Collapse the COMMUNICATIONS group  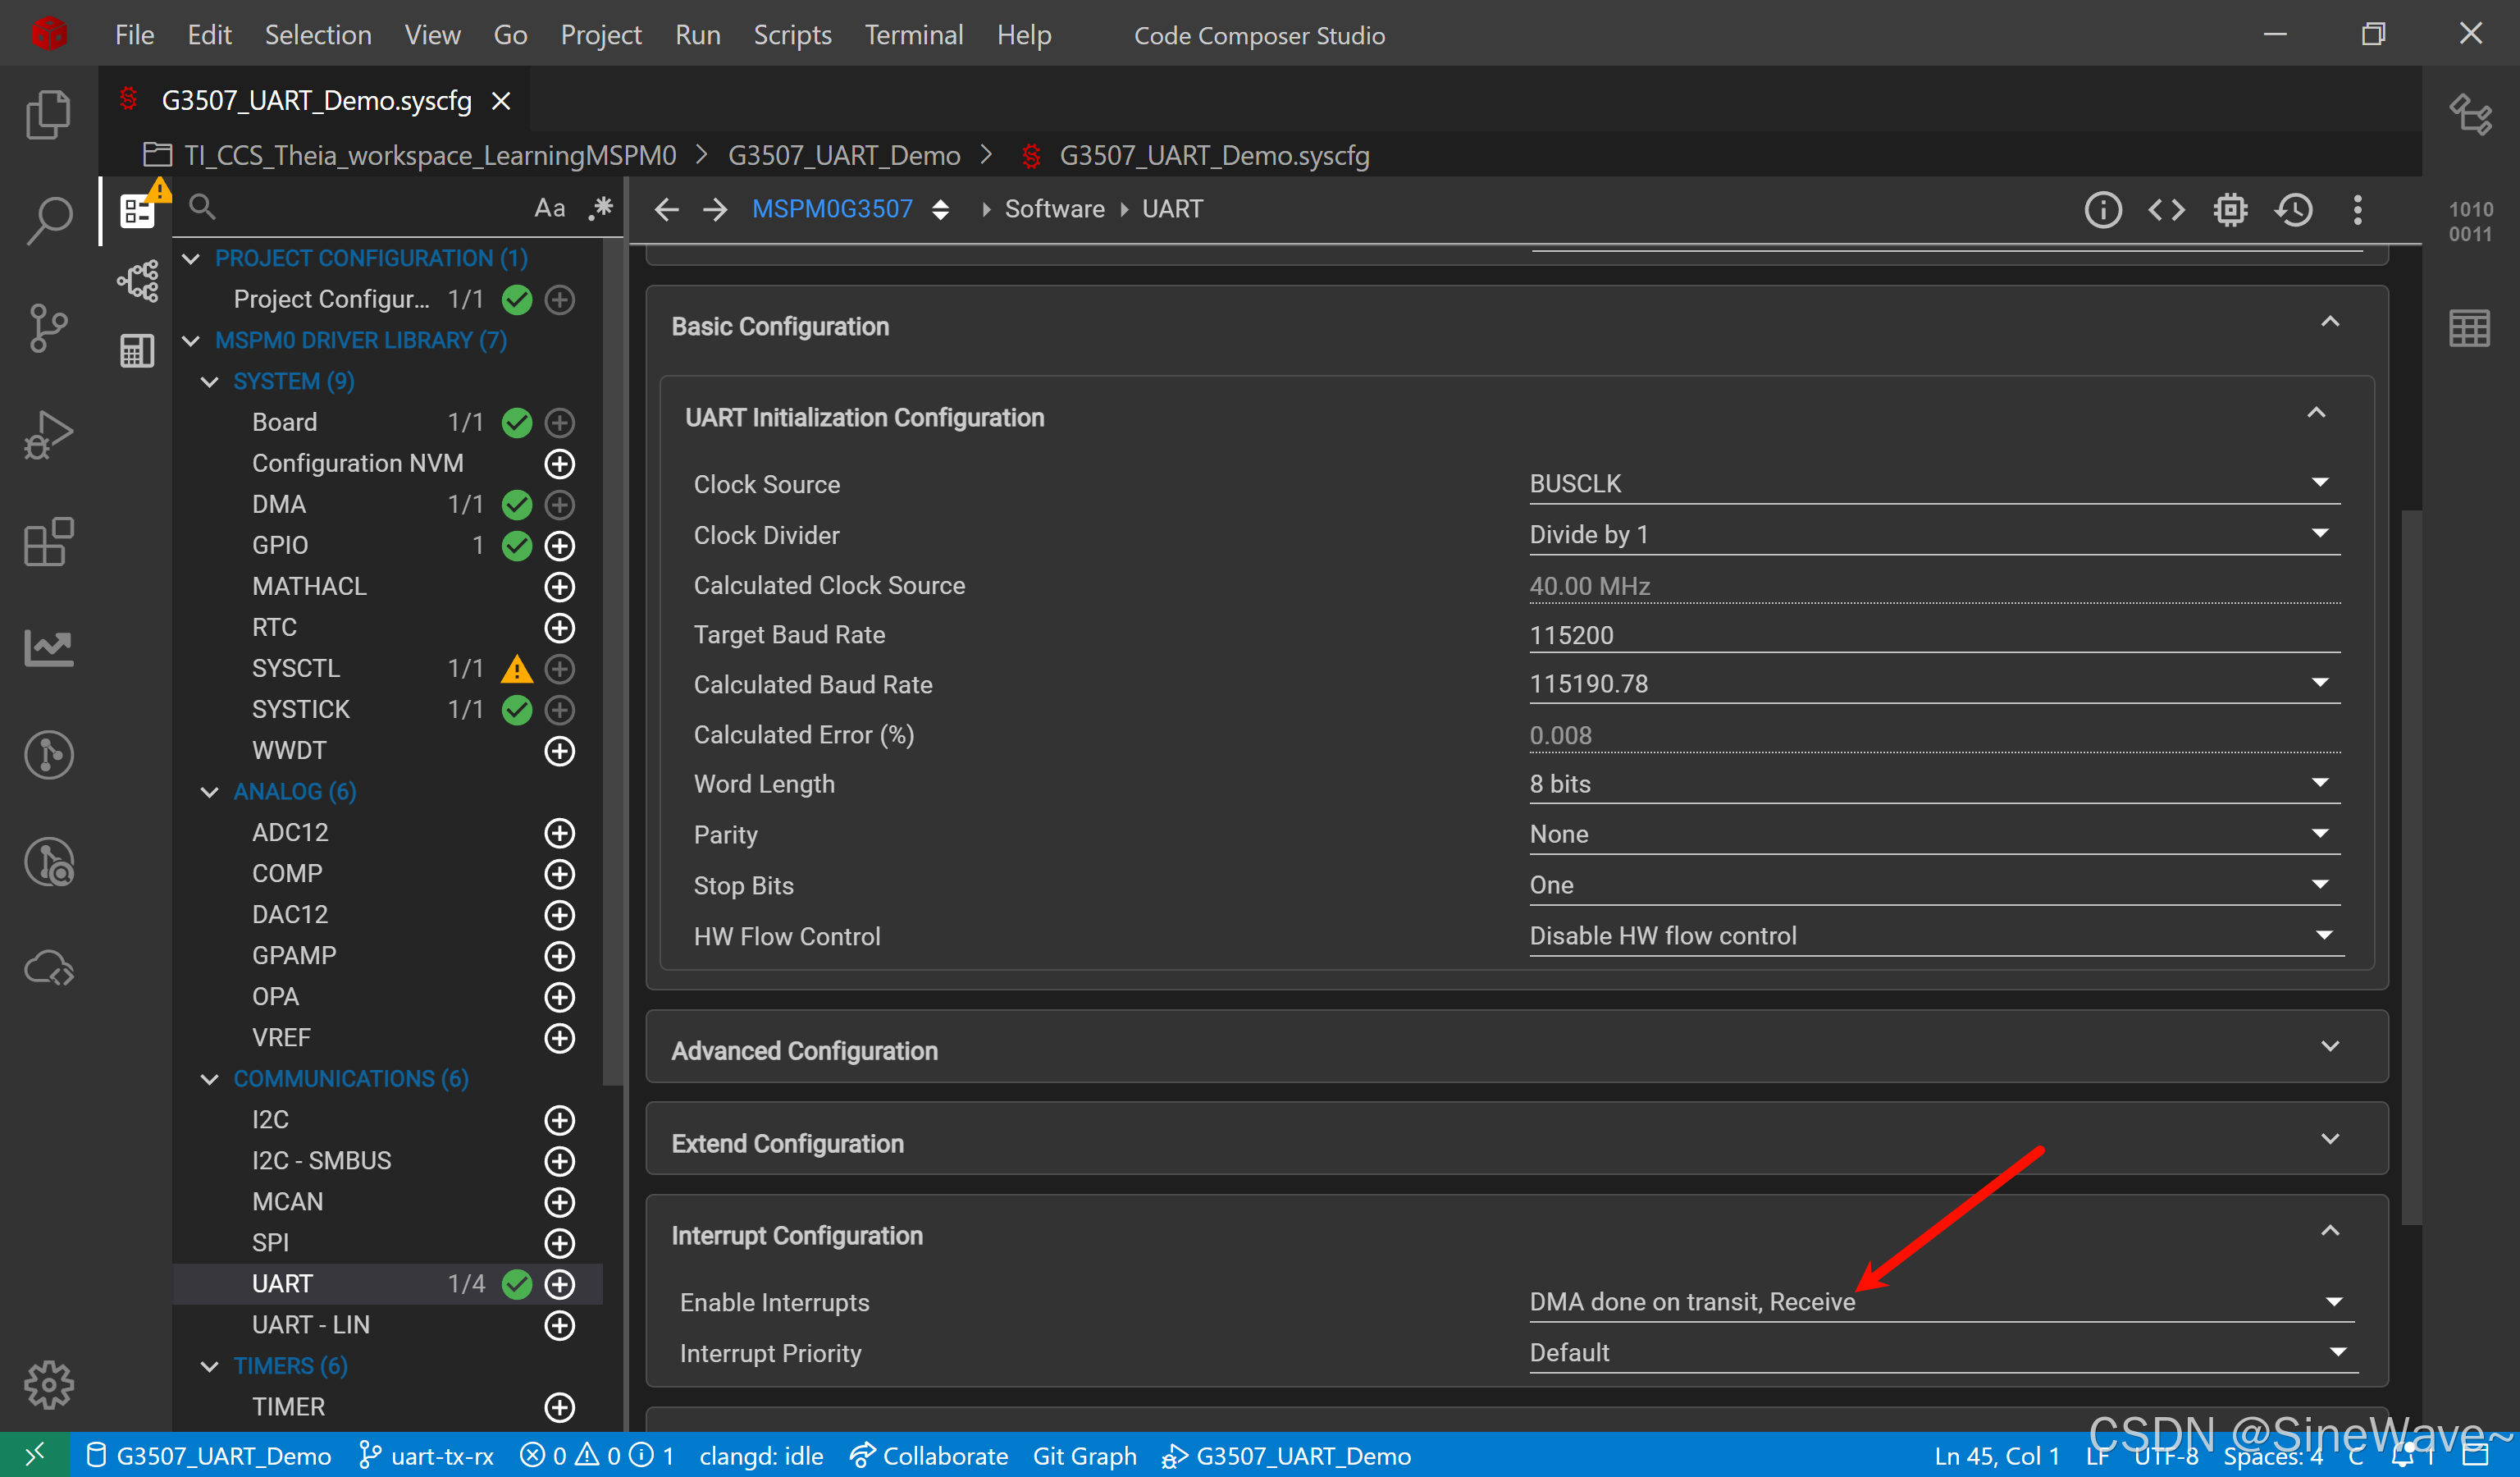pyautogui.click(x=209, y=1079)
